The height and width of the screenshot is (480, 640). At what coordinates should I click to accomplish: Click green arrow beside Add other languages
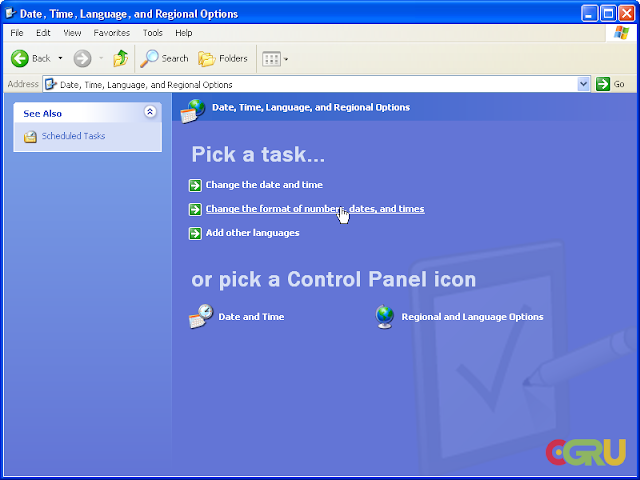(x=195, y=233)
